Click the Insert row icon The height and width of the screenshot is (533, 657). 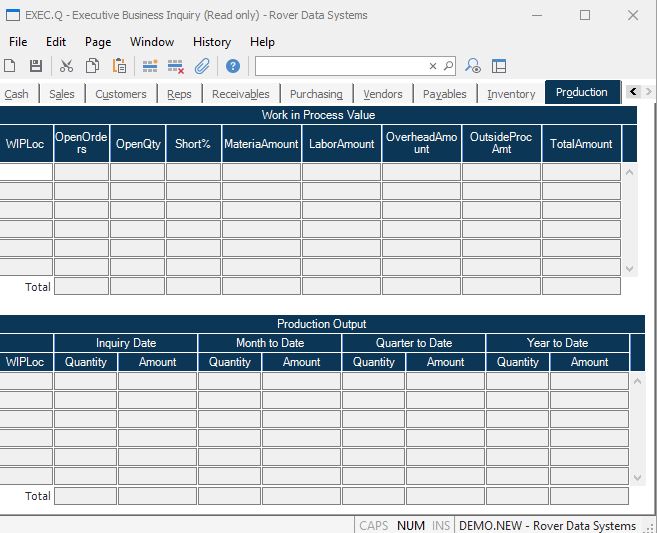click(150, 66)
